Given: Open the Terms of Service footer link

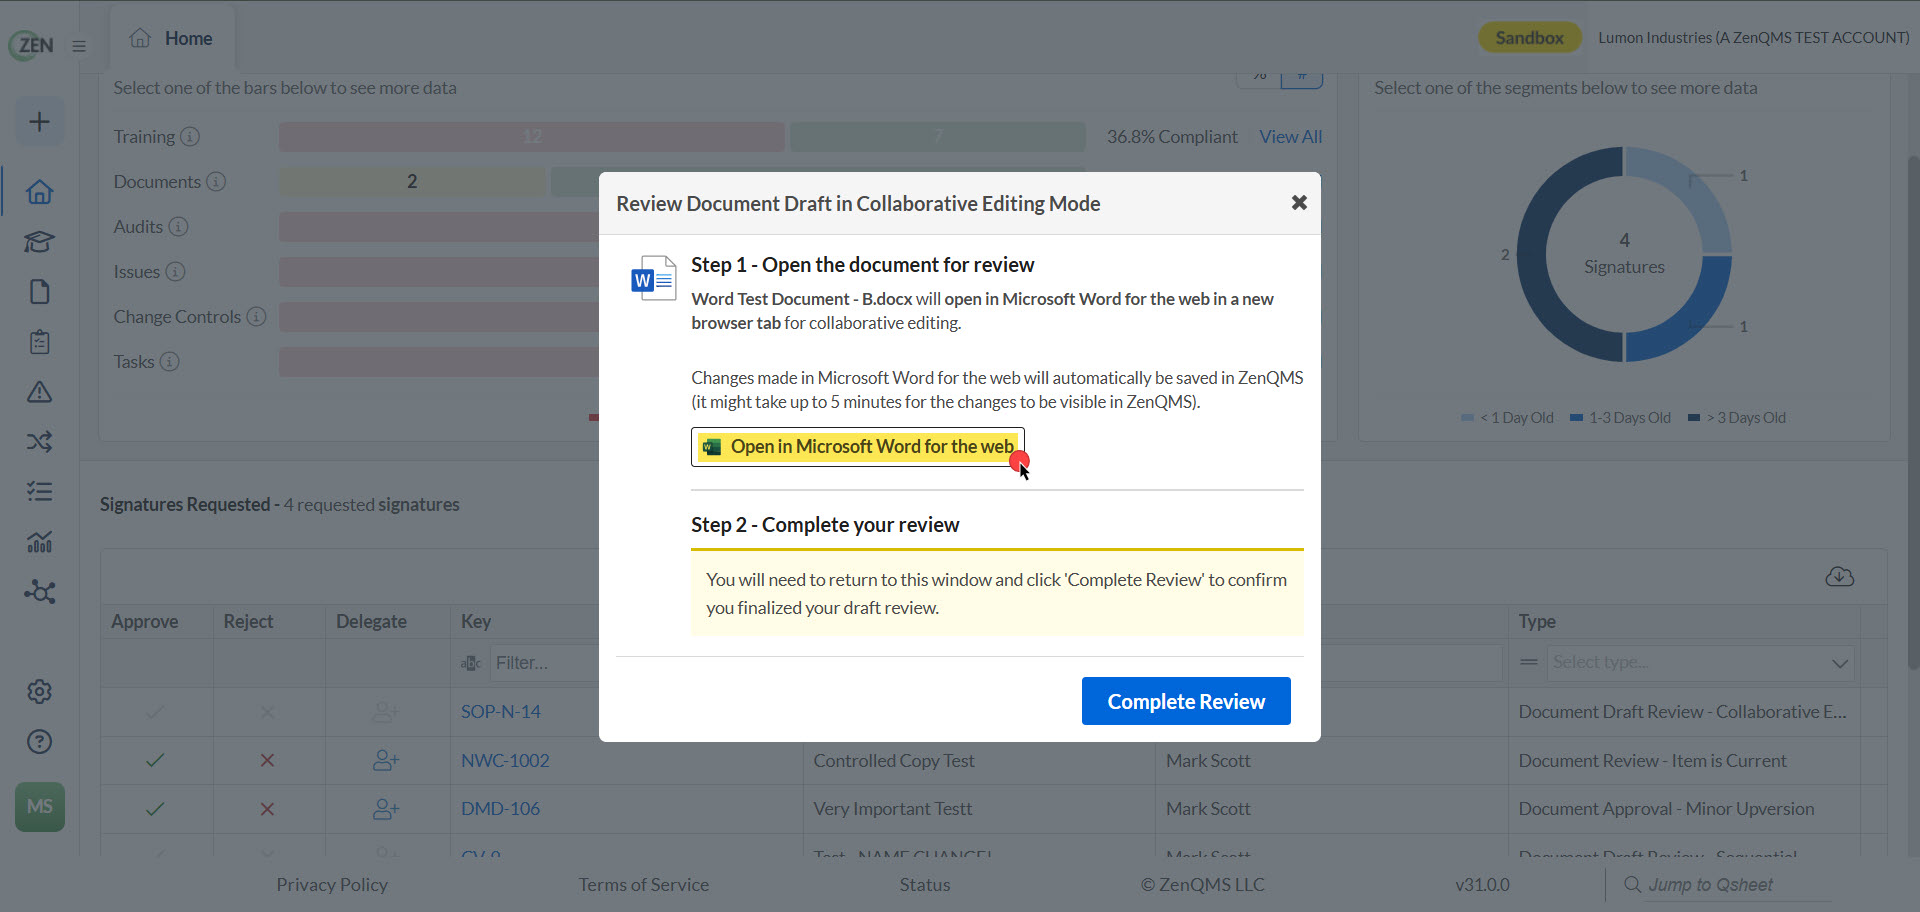Looking at the screenshot, I should [x=643, y=884].
